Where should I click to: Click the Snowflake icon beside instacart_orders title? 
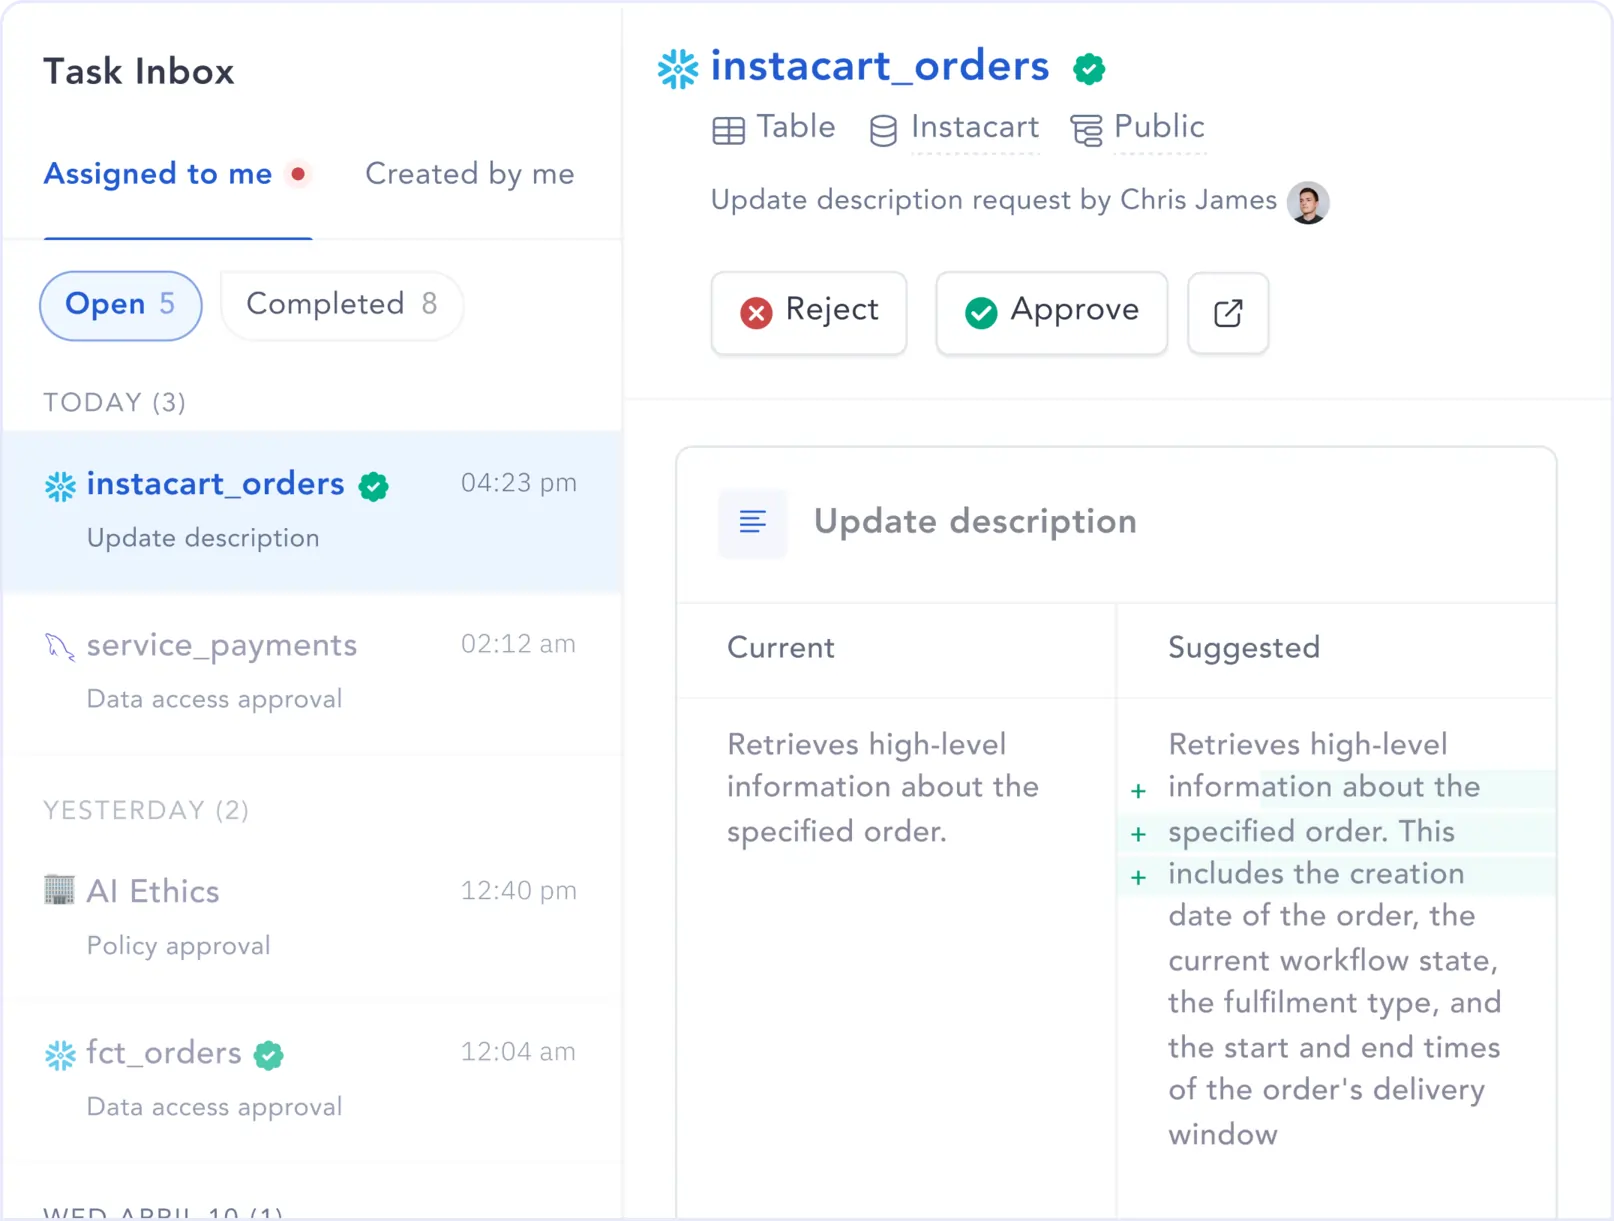pos(678,68)
